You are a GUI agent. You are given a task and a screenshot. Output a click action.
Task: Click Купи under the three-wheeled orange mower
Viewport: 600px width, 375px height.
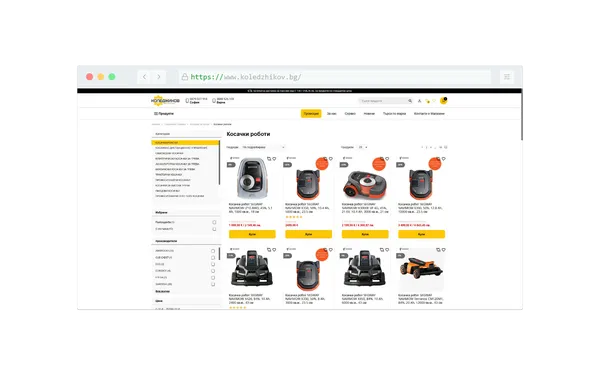365,234
